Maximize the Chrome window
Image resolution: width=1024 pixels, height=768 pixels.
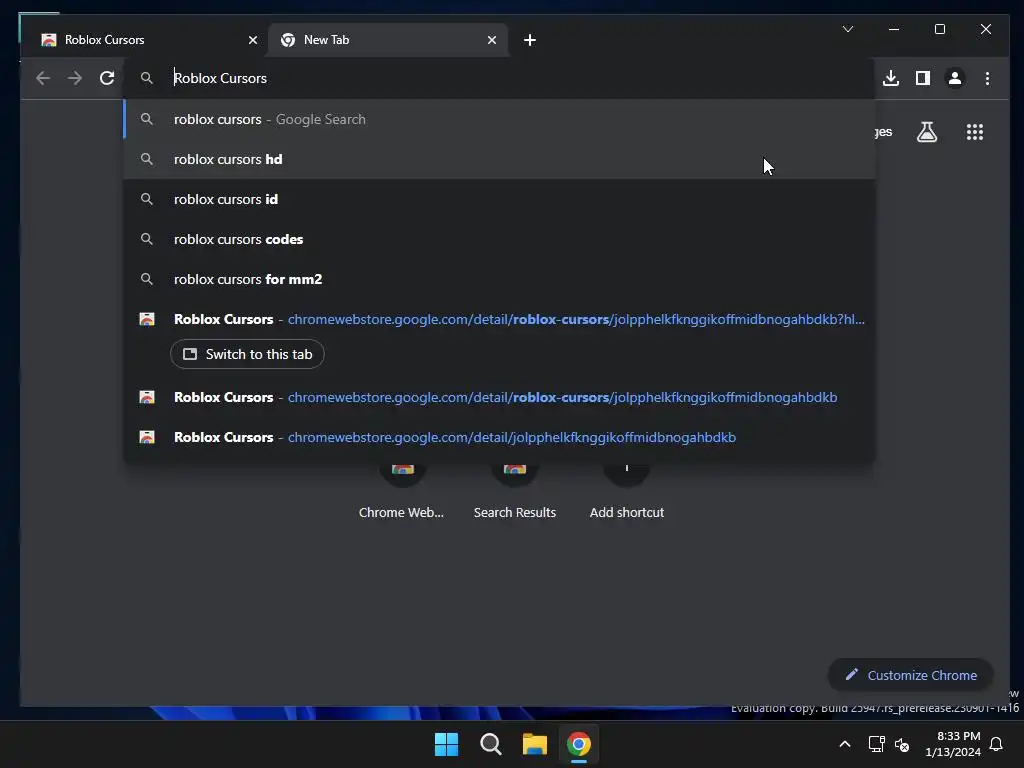(940, 29)
